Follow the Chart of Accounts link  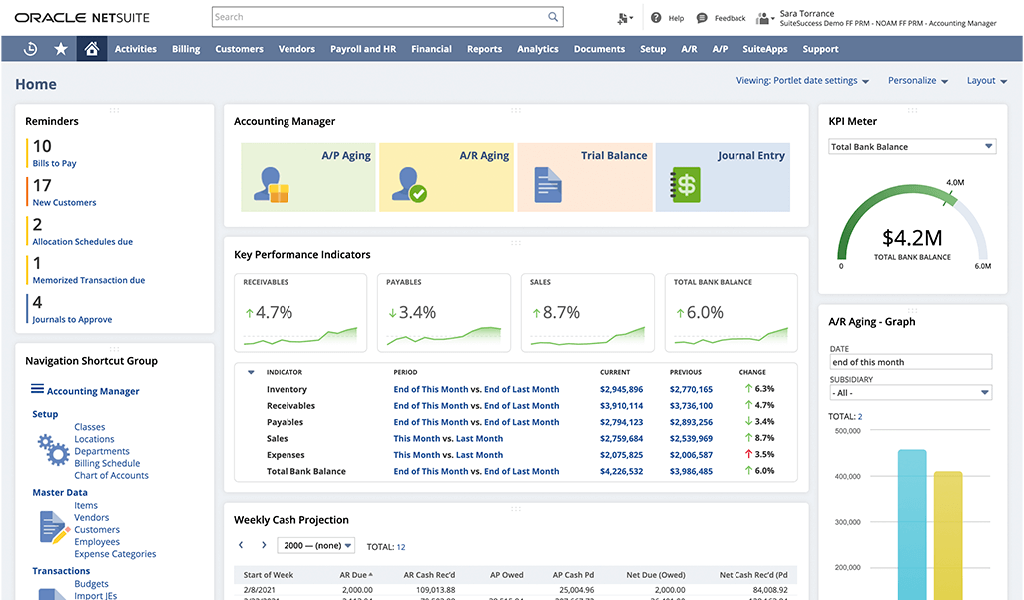tap(111, 475)
